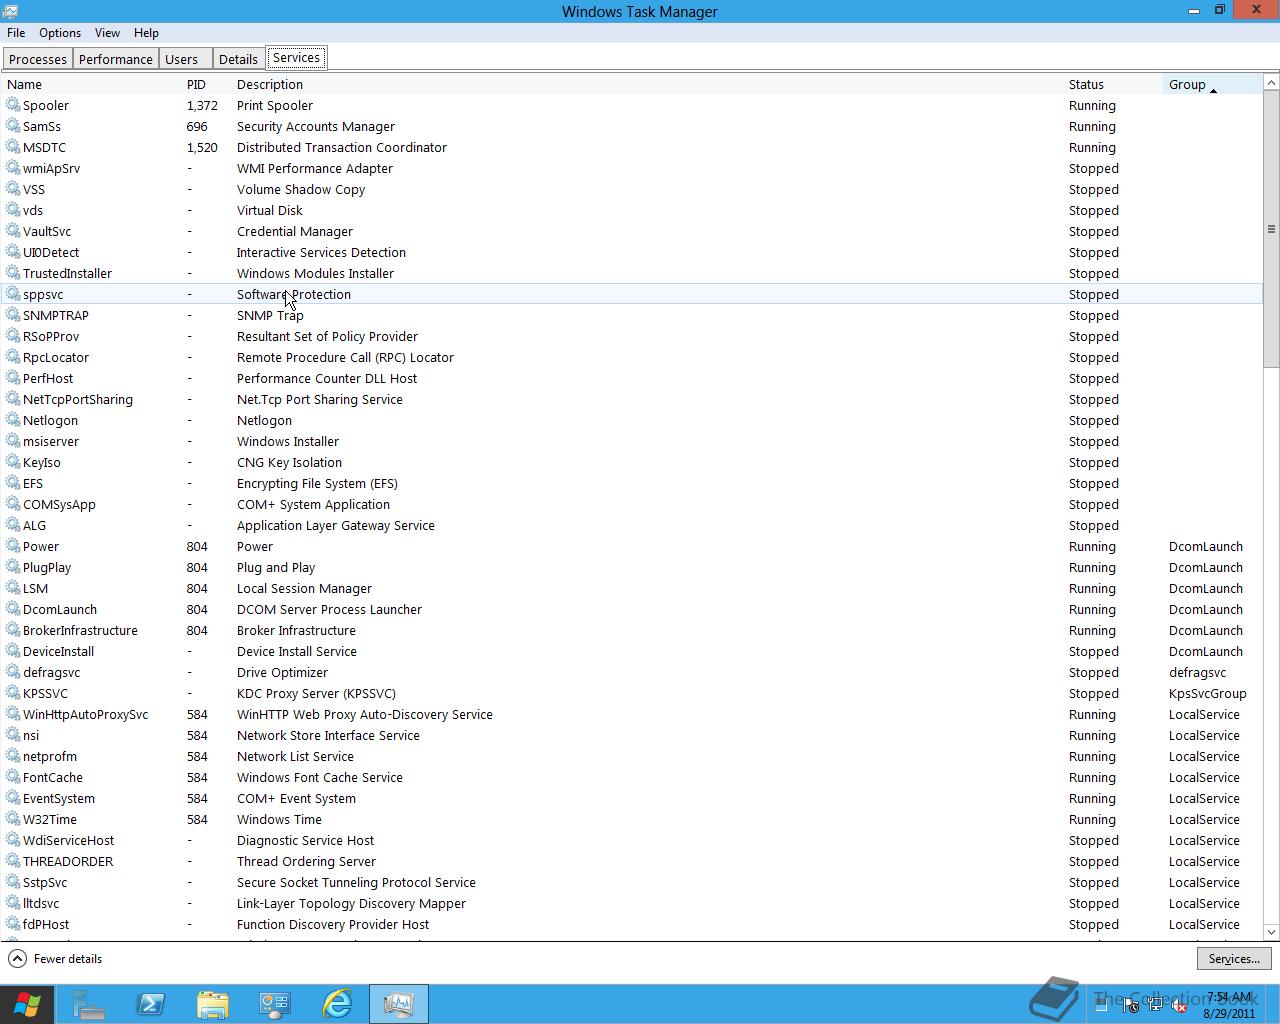Click the vertical scrollbar thumb
Screen dimensions: 1280x1024
1272,229
